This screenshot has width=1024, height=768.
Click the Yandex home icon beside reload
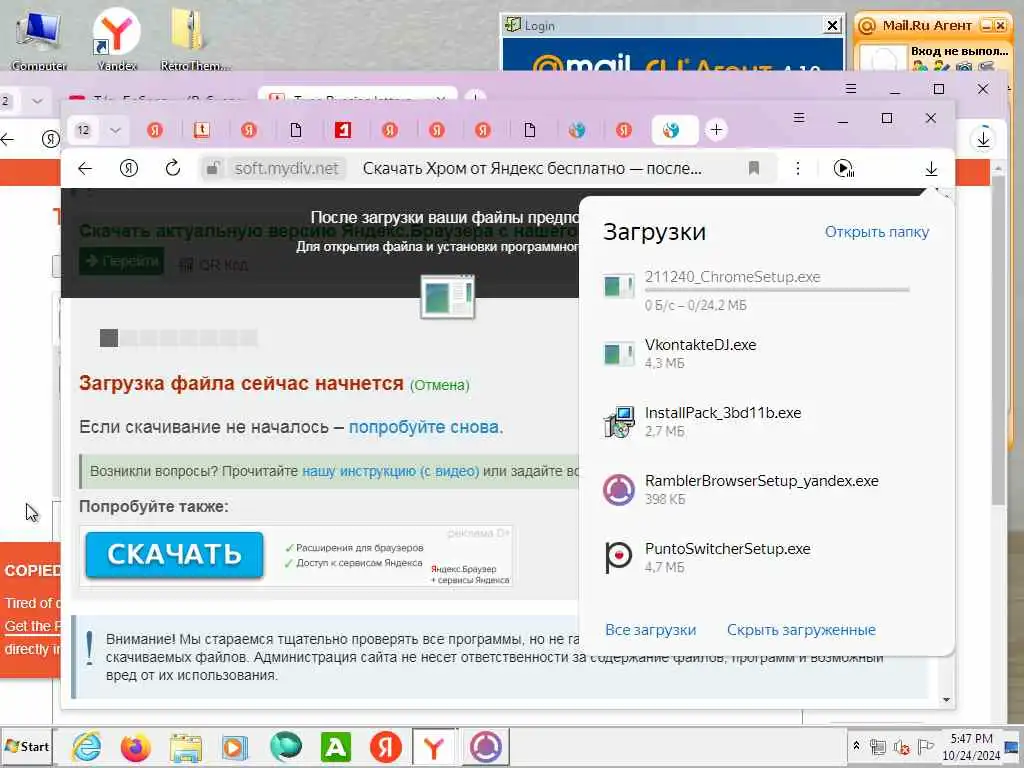[129, 168]
